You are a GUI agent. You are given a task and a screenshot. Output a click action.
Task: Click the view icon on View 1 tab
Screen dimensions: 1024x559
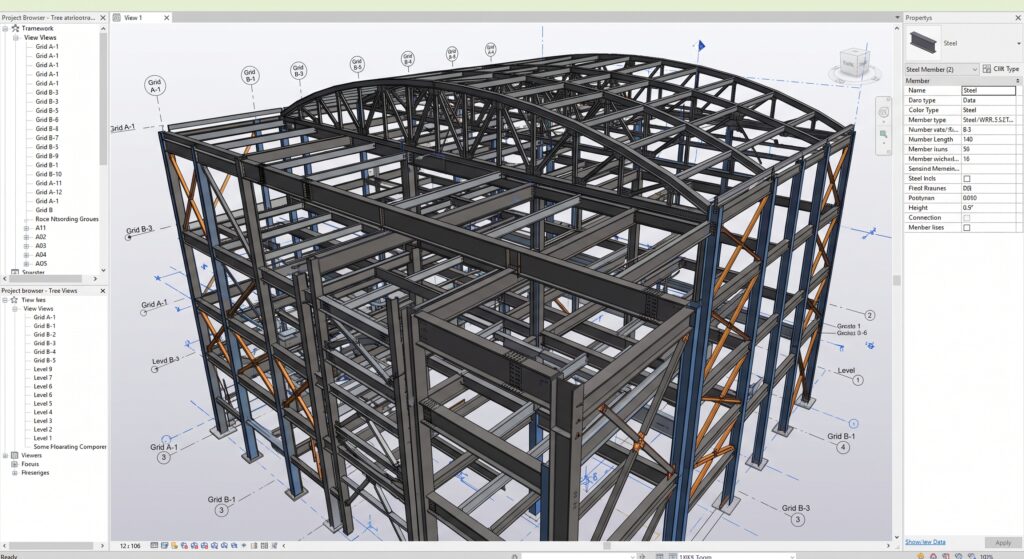[x=117, y=18]
